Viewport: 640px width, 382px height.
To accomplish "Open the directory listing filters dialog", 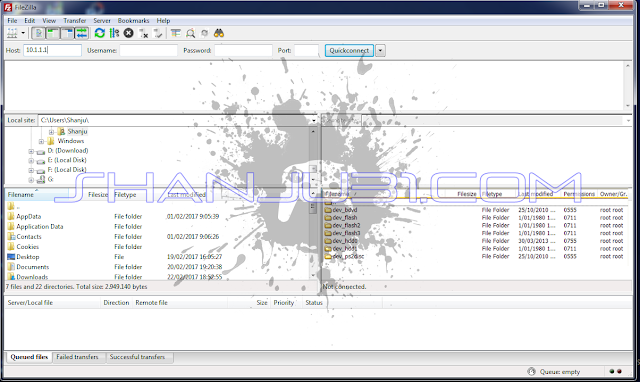I will [x=176, y=33].
